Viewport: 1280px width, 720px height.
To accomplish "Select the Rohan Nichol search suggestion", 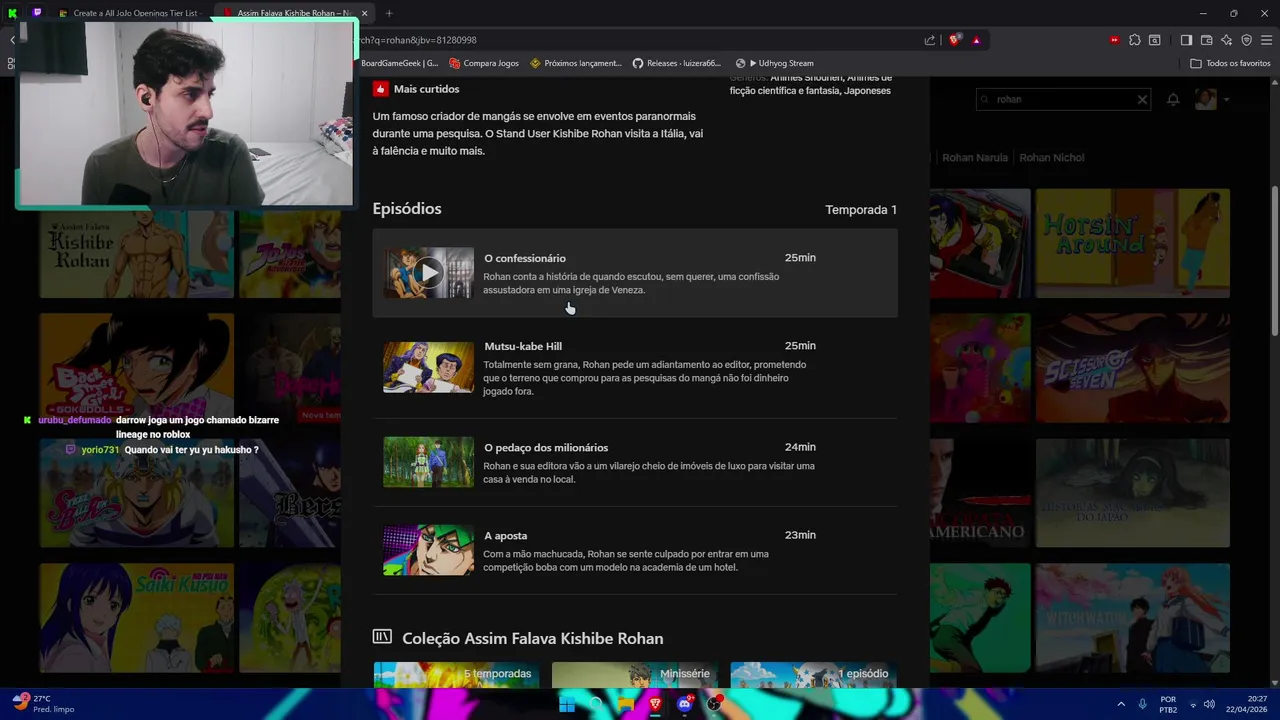I will pos(1051,157).
